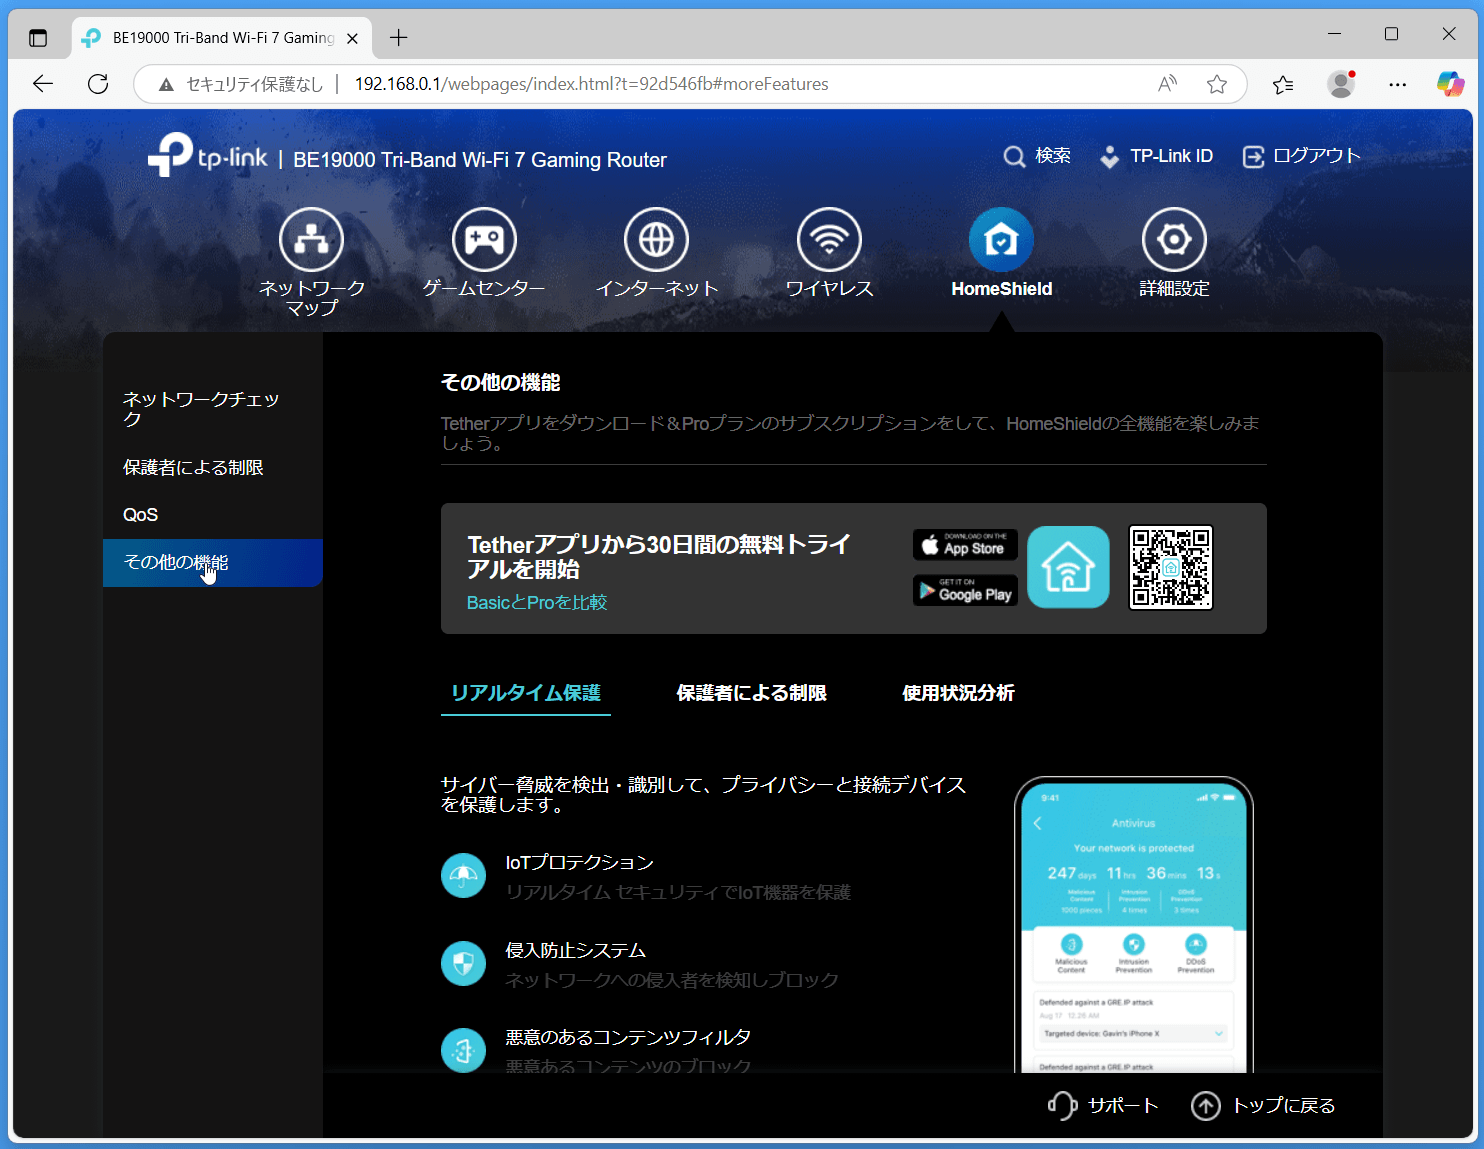Open the Game Center (ゲームセンター) icon
Image resolution: width=1484 pixels, height=1149 pixels.
coord(484,240)
